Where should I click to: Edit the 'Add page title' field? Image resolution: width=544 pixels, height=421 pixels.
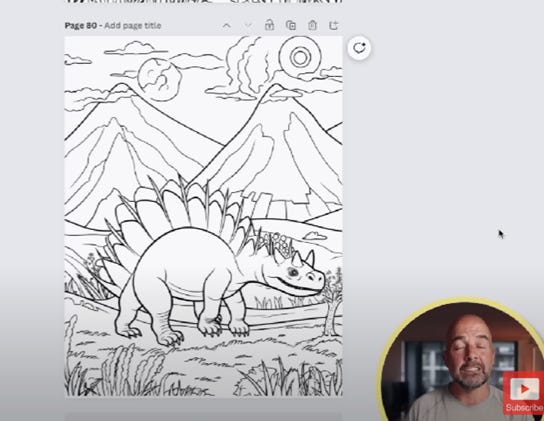tap(133, 26)
